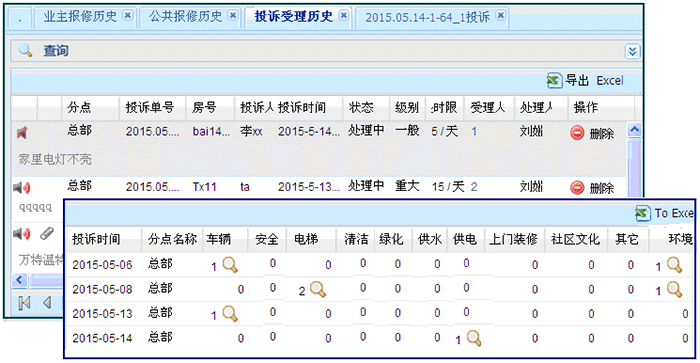Image resolution: width=700 pixels, height=363 pixels.
Task: Click the search magnifier icon beside 查询
Action: point(25,50)
